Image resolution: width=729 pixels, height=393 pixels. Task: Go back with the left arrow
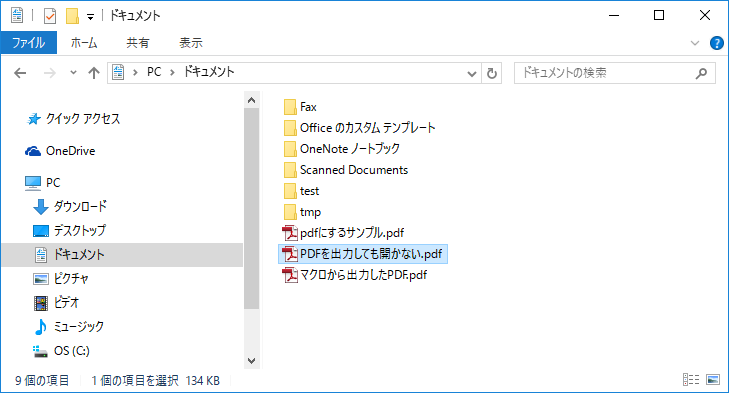point(20,73)
